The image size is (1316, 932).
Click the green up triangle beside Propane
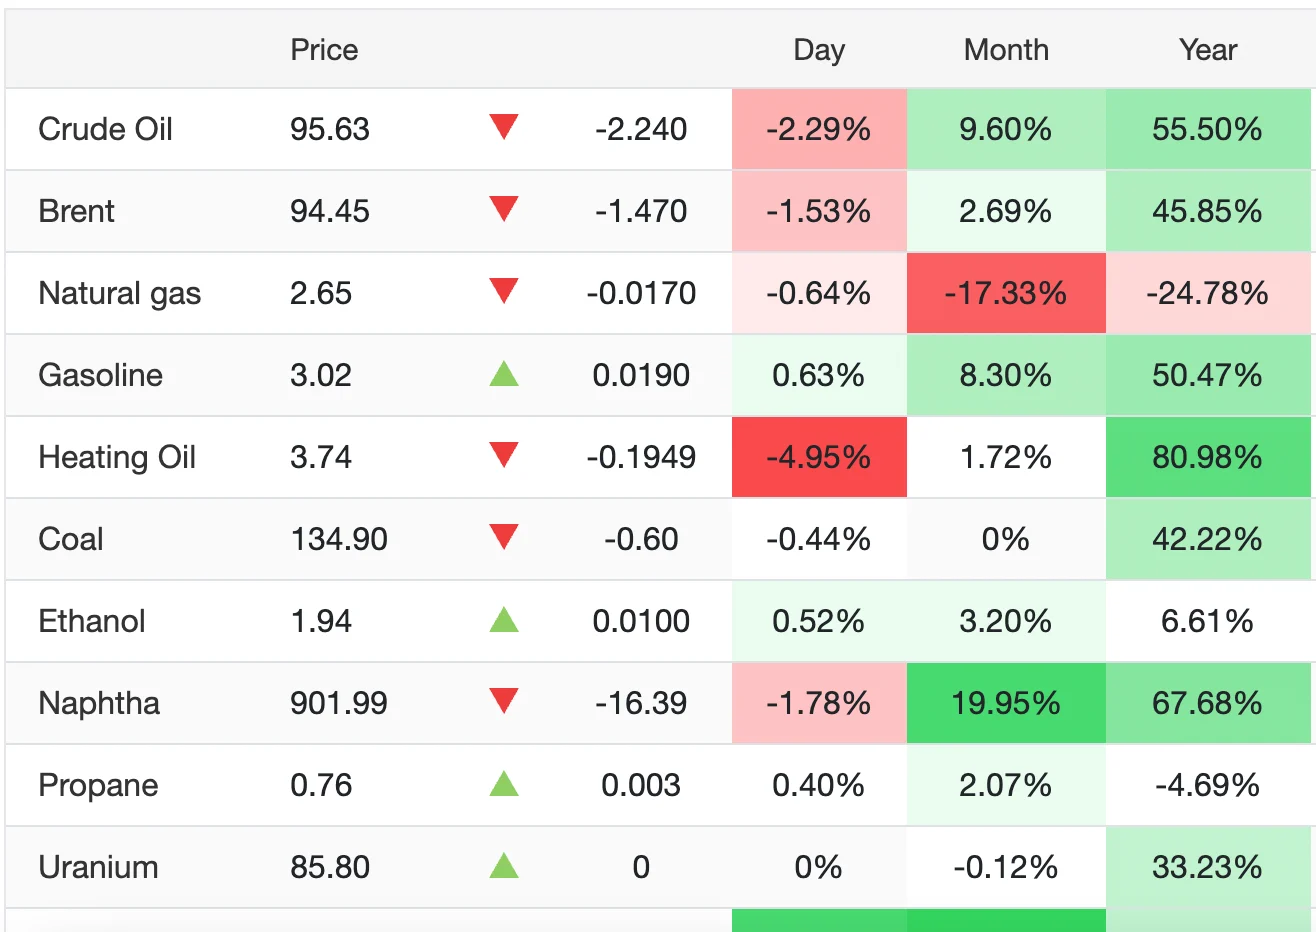click(504, 785)
